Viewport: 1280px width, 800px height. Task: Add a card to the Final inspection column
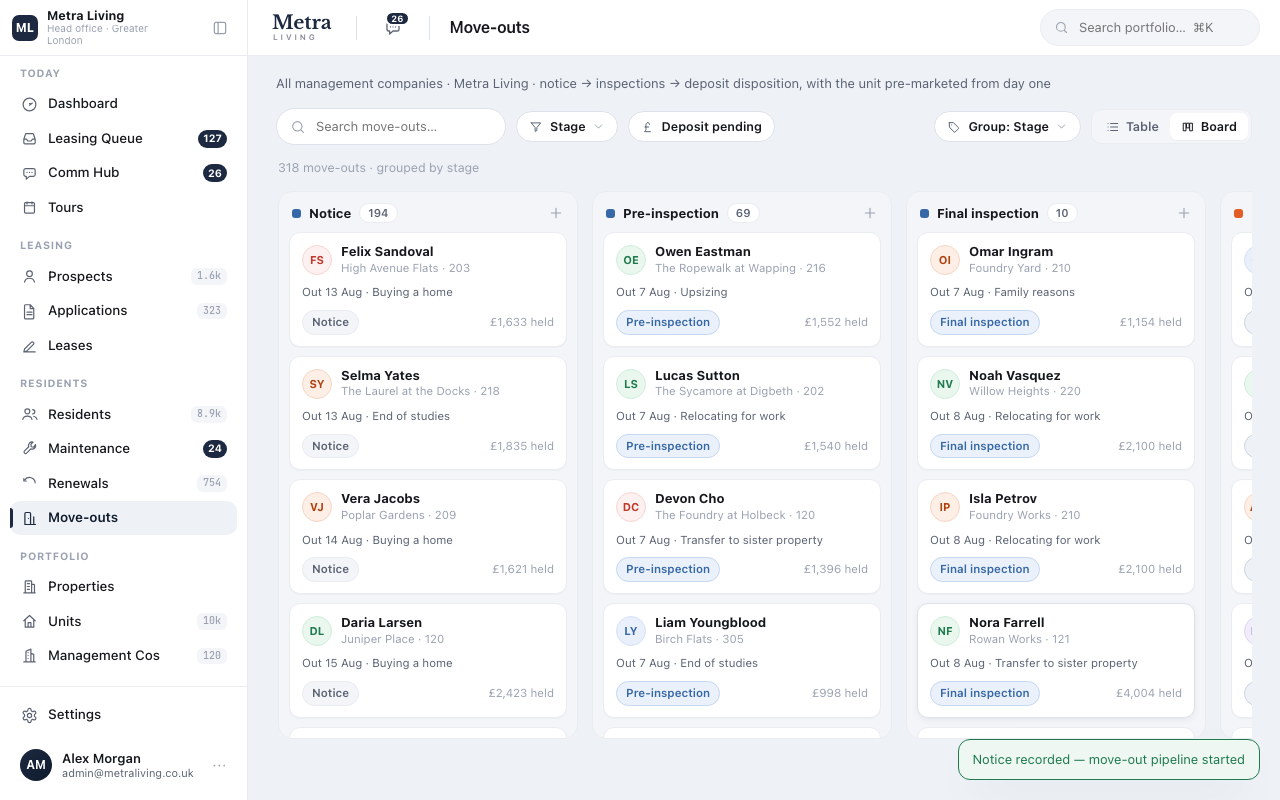1184,213
